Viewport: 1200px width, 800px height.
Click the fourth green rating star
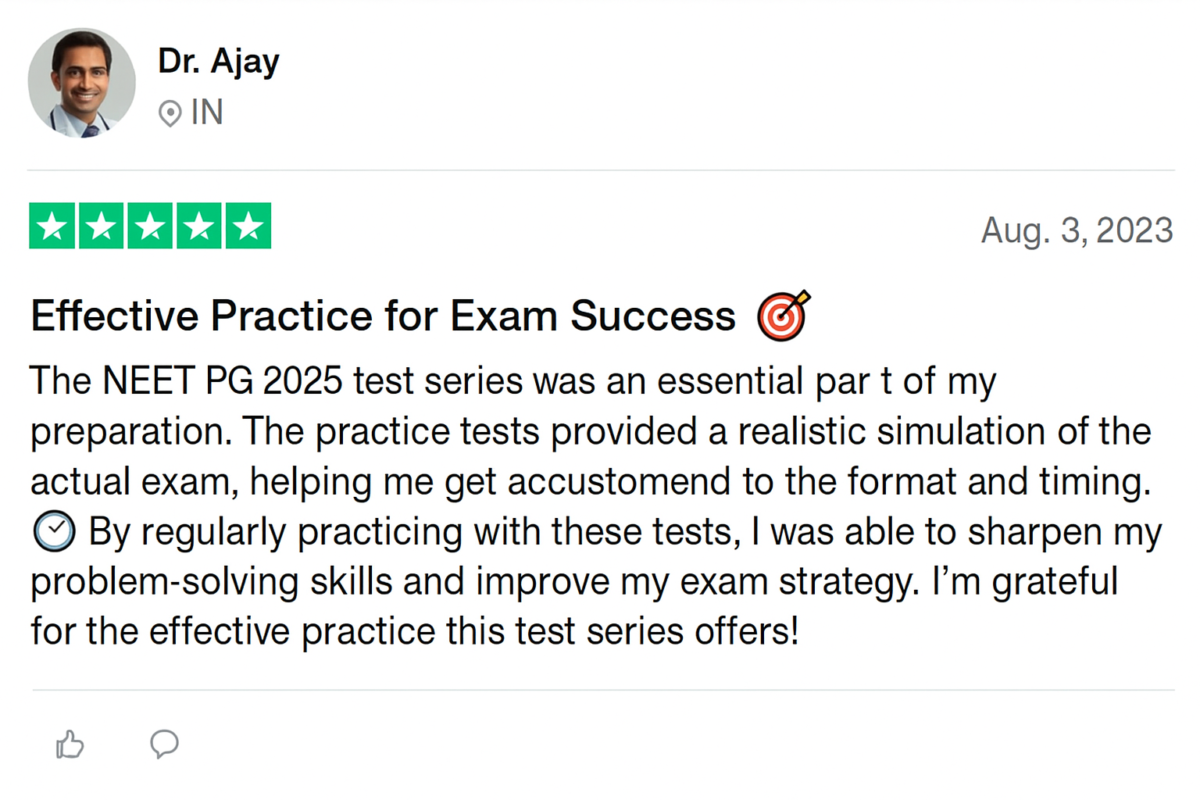[x=199, y=226]
